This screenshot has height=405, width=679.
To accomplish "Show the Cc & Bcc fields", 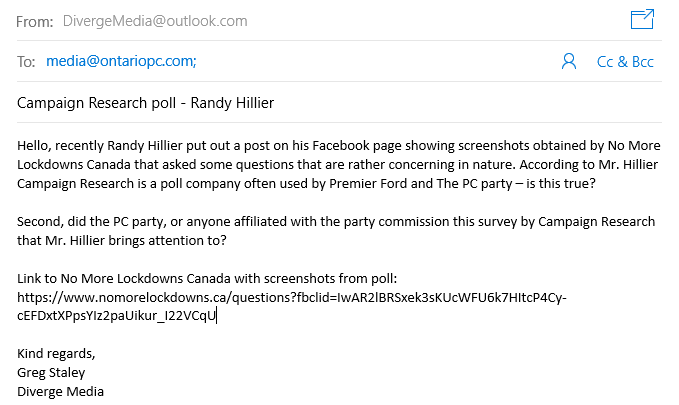I will tap(625, 62).
